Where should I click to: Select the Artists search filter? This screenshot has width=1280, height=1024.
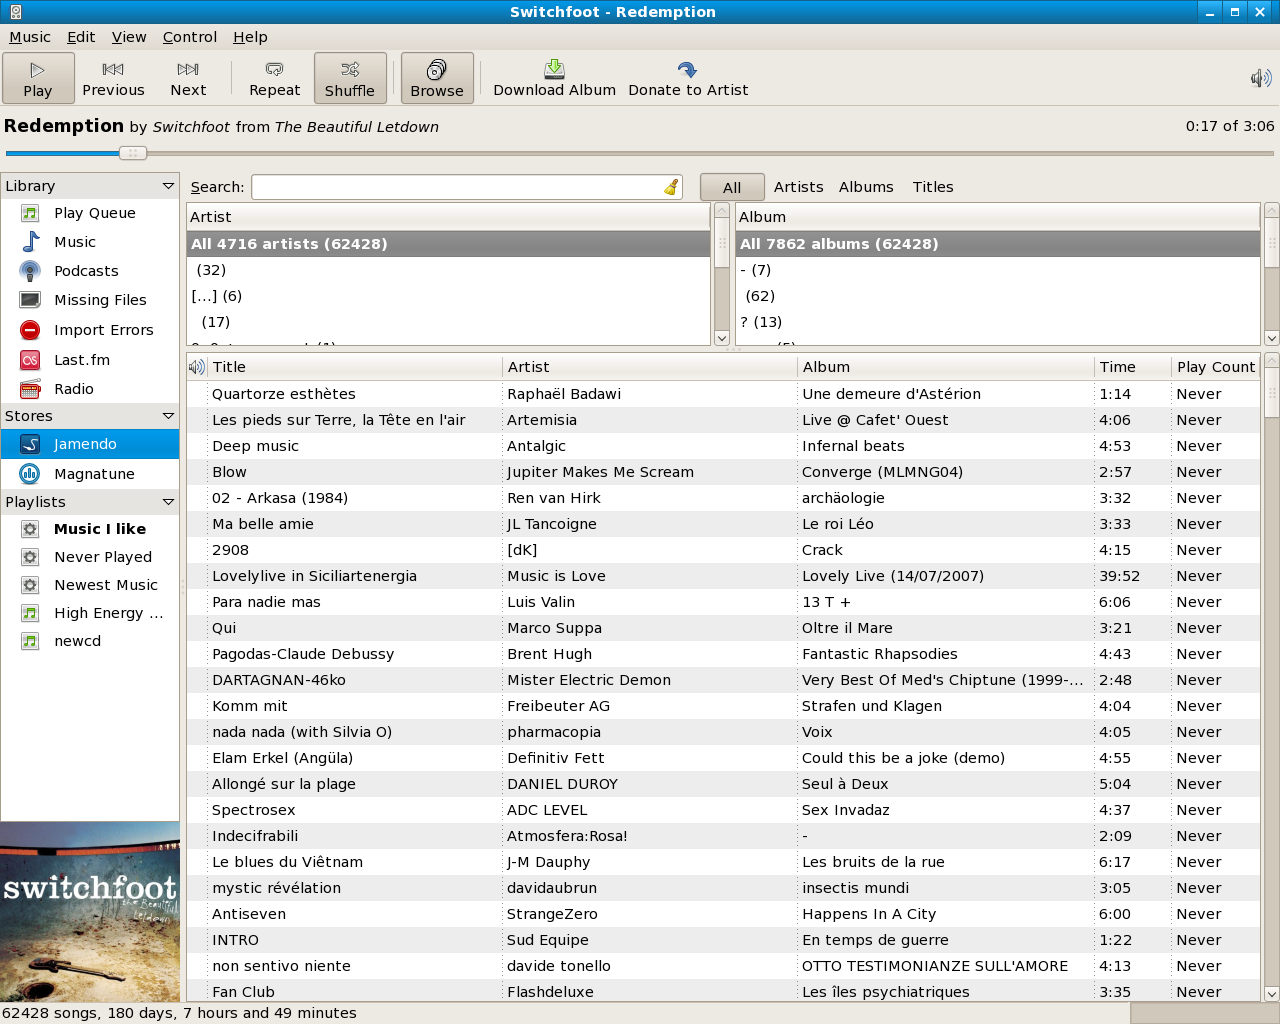point(798,187)
